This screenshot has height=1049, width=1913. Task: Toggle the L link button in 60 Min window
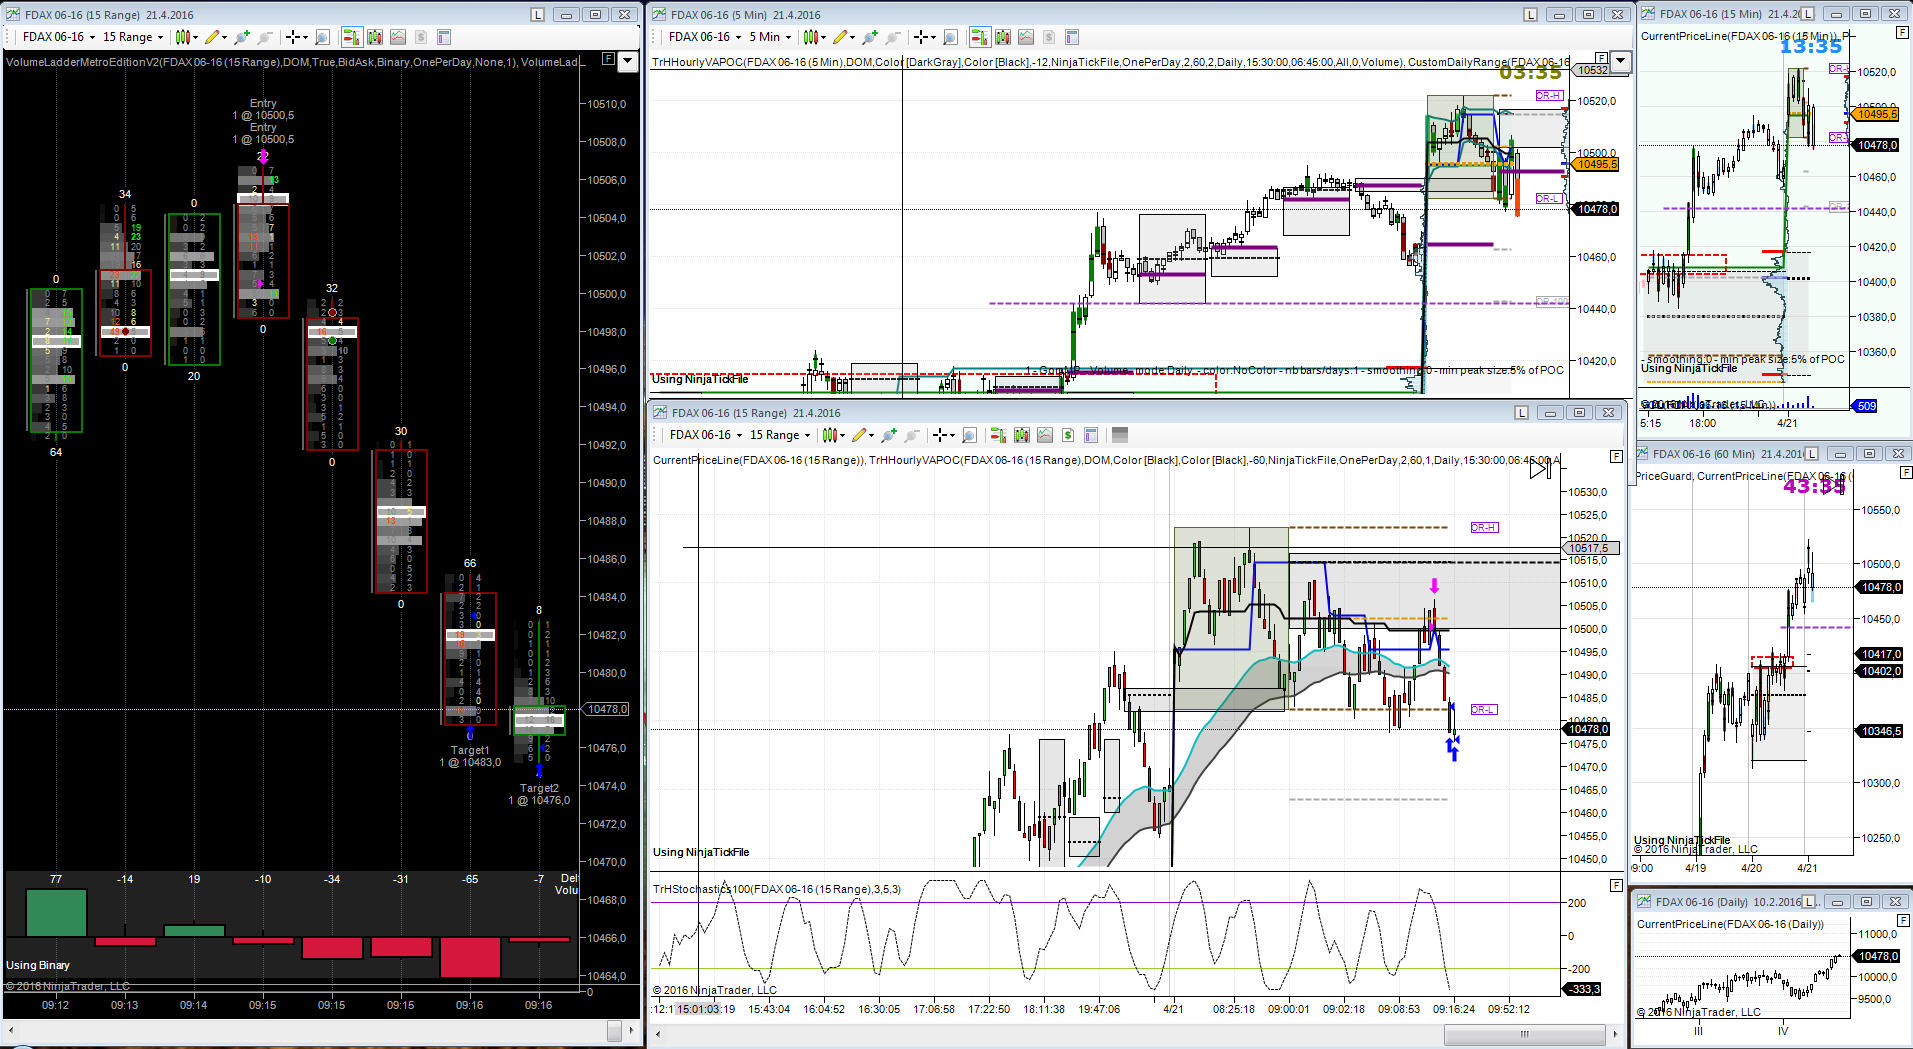[1811, 454]
